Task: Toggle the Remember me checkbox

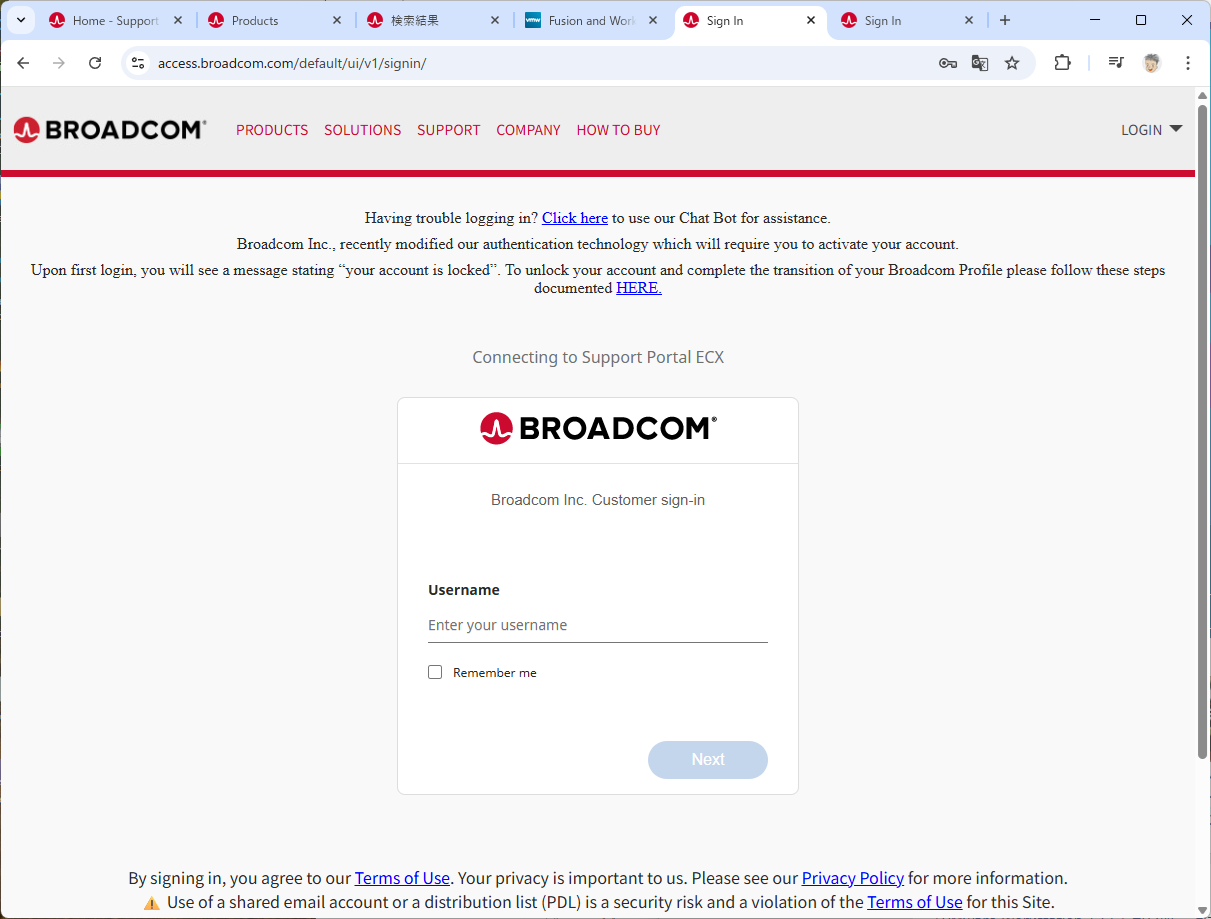Action: tap(435, 672)
